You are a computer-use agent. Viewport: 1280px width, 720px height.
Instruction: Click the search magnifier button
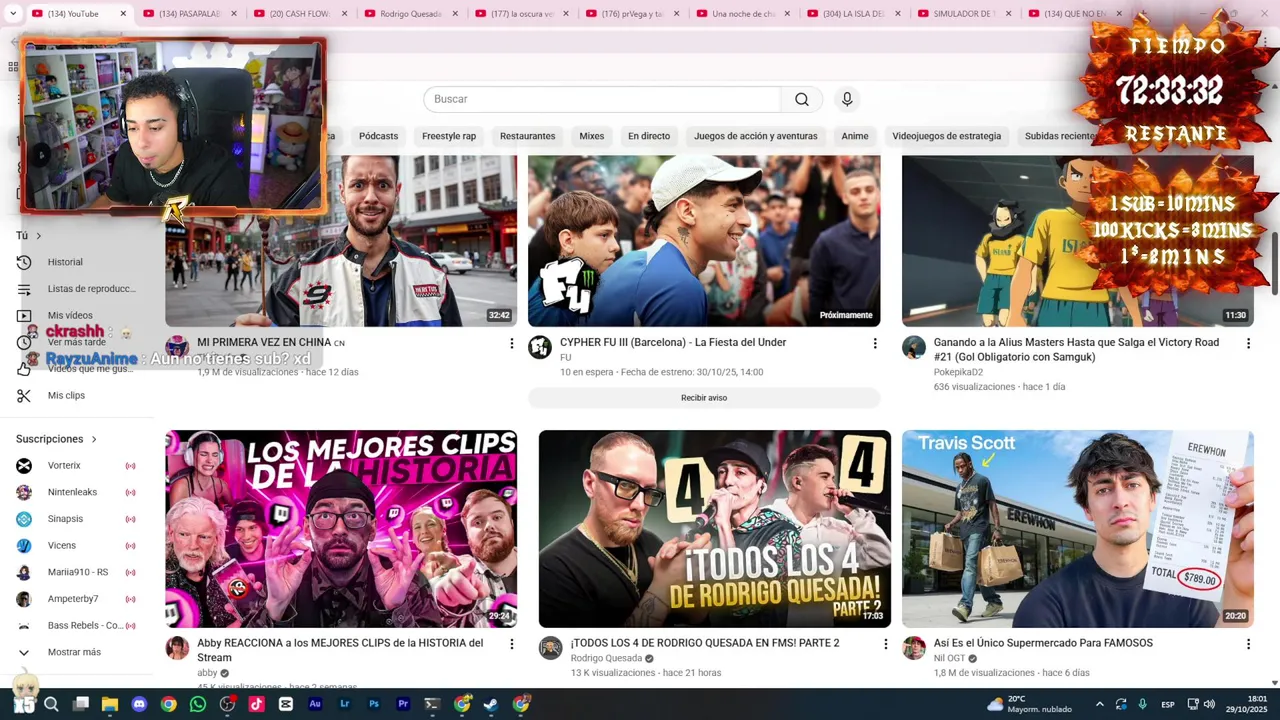tap(801, 99)
